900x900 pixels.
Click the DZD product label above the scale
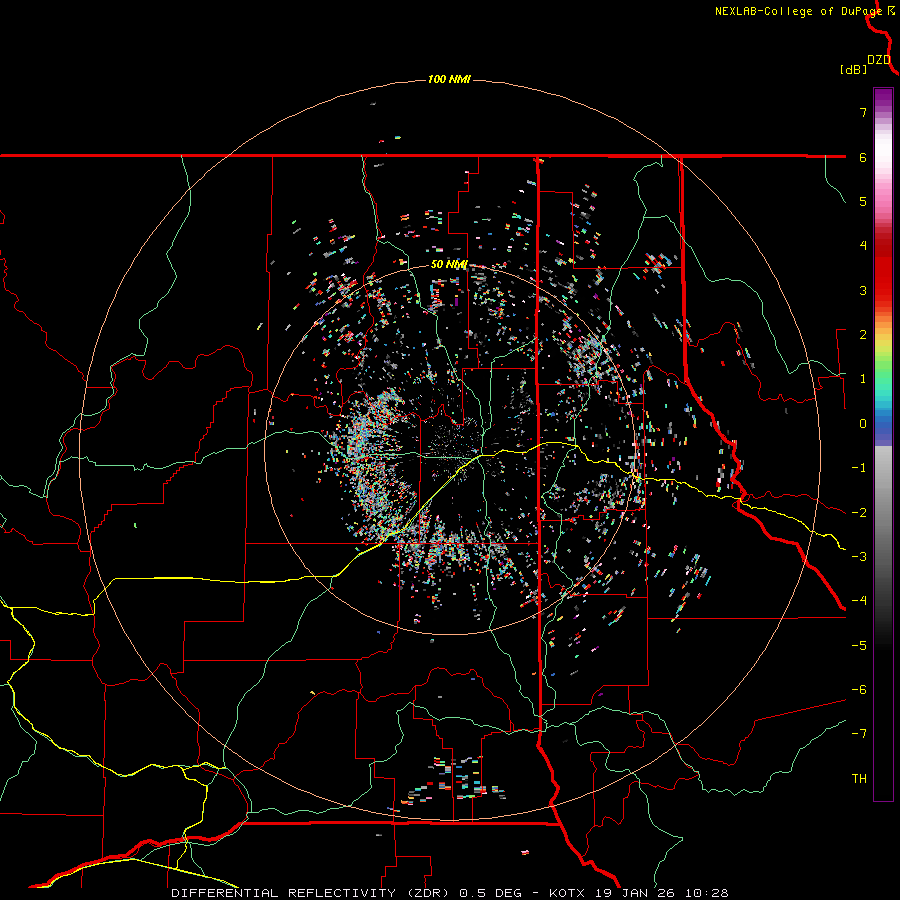[x=879, y=60]
